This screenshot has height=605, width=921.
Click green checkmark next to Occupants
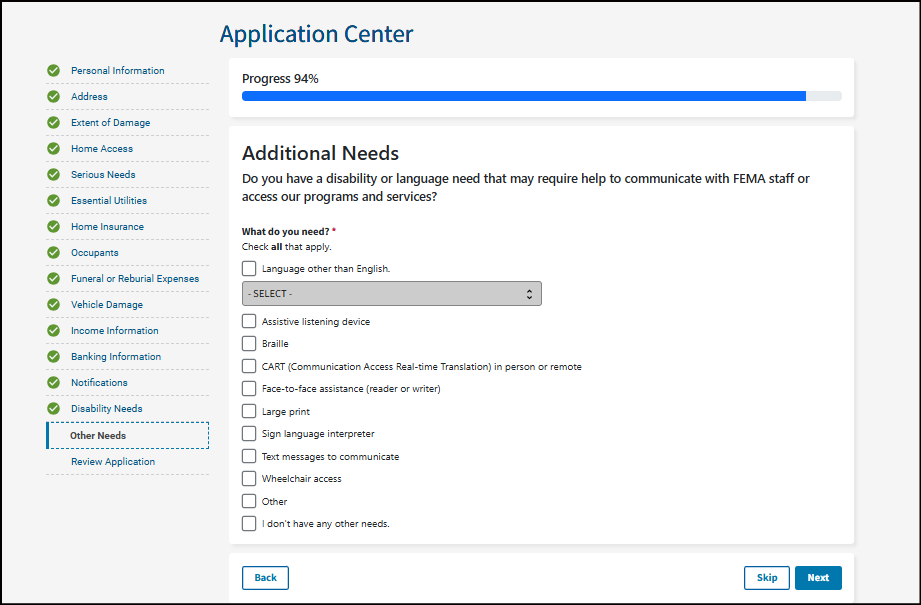tap(54, 253)
